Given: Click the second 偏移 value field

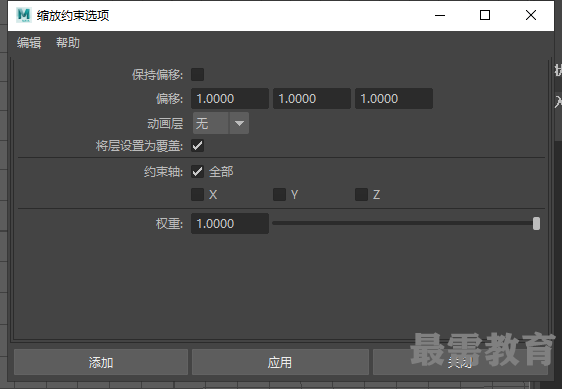Looking at the screenshot, I should 312,99.
